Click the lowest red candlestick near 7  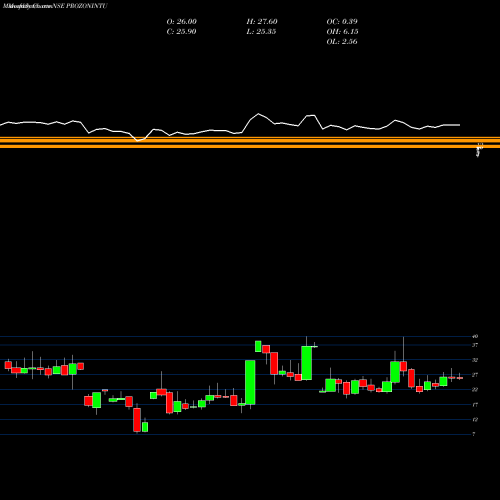click(137, 420)
